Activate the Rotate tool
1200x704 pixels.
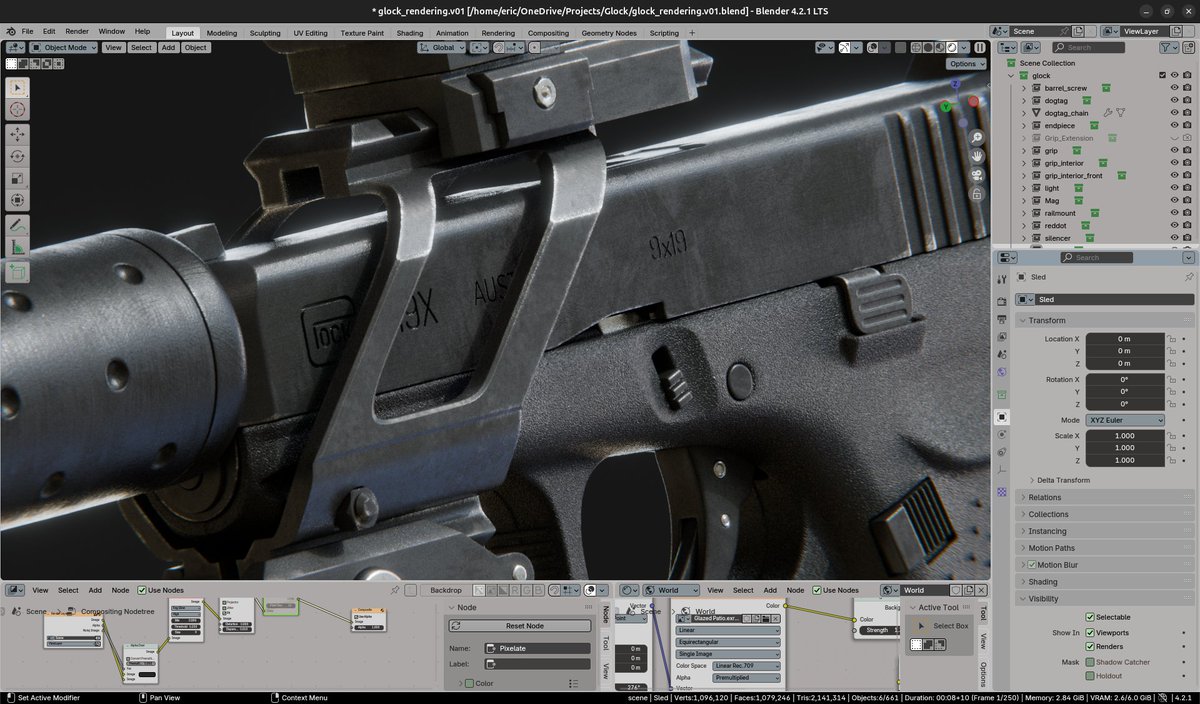18,156
